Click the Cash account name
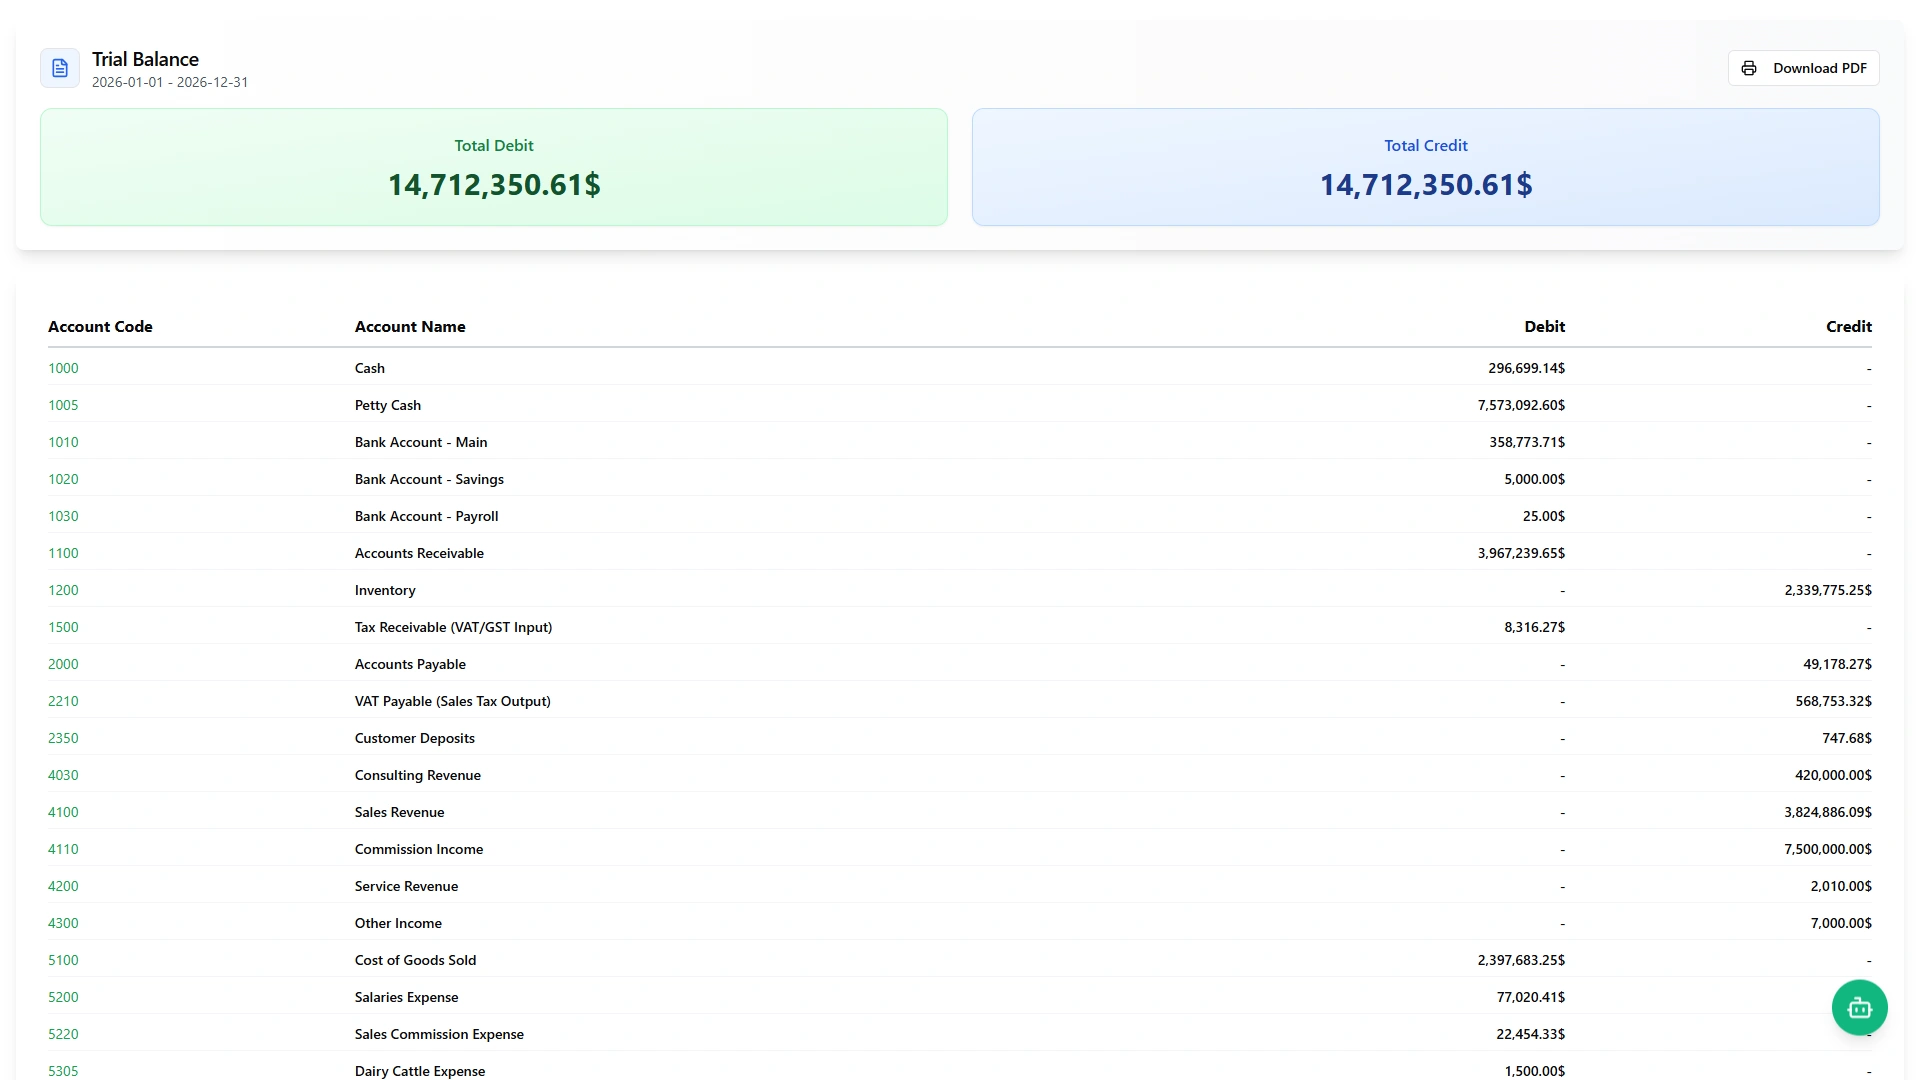Viewport: 1920px width, 1080px height. (370, 368)
